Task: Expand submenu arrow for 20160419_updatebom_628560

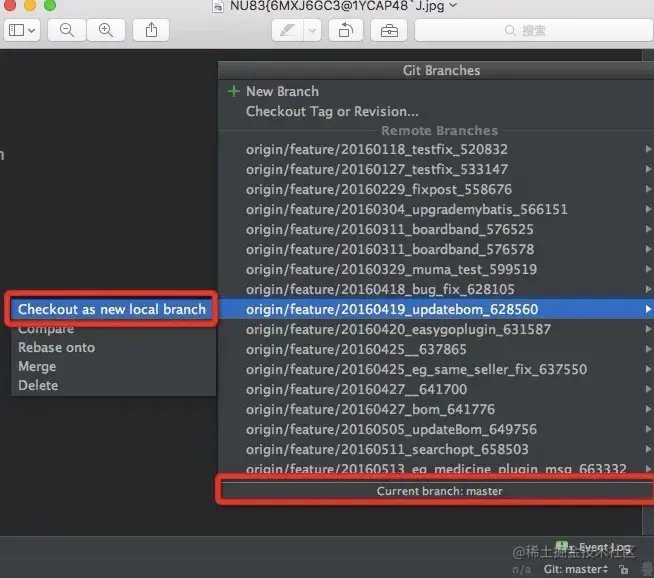Action: click(648, 309)
